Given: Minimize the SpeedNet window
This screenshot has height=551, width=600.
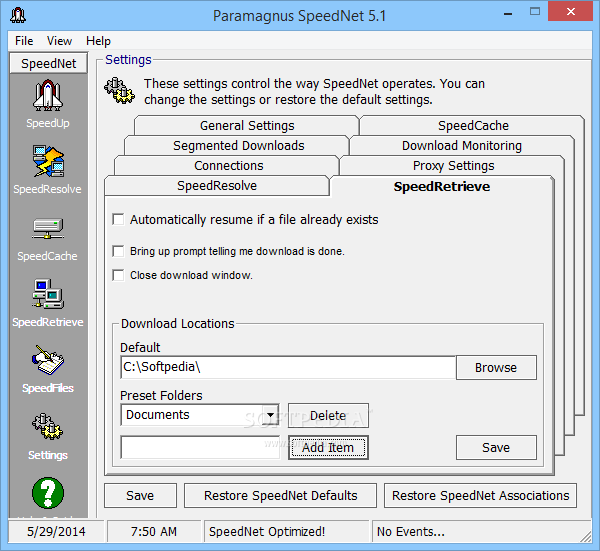Looking at the screenshot, I should (508, 14).
